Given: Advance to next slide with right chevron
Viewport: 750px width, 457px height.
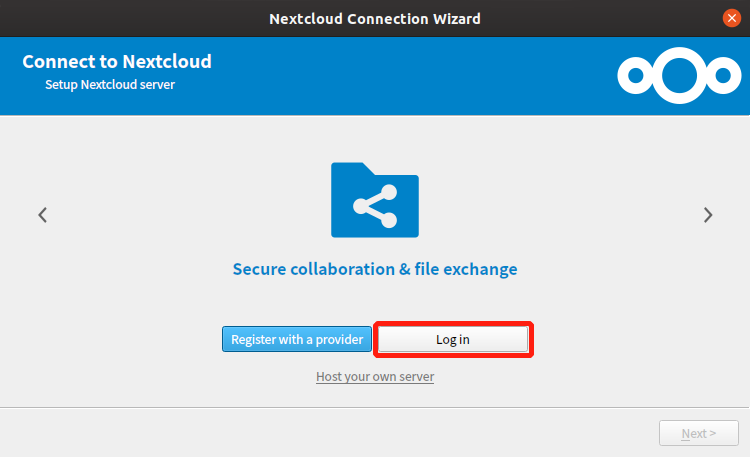Looking at the screenshot, I should [708, 215].
